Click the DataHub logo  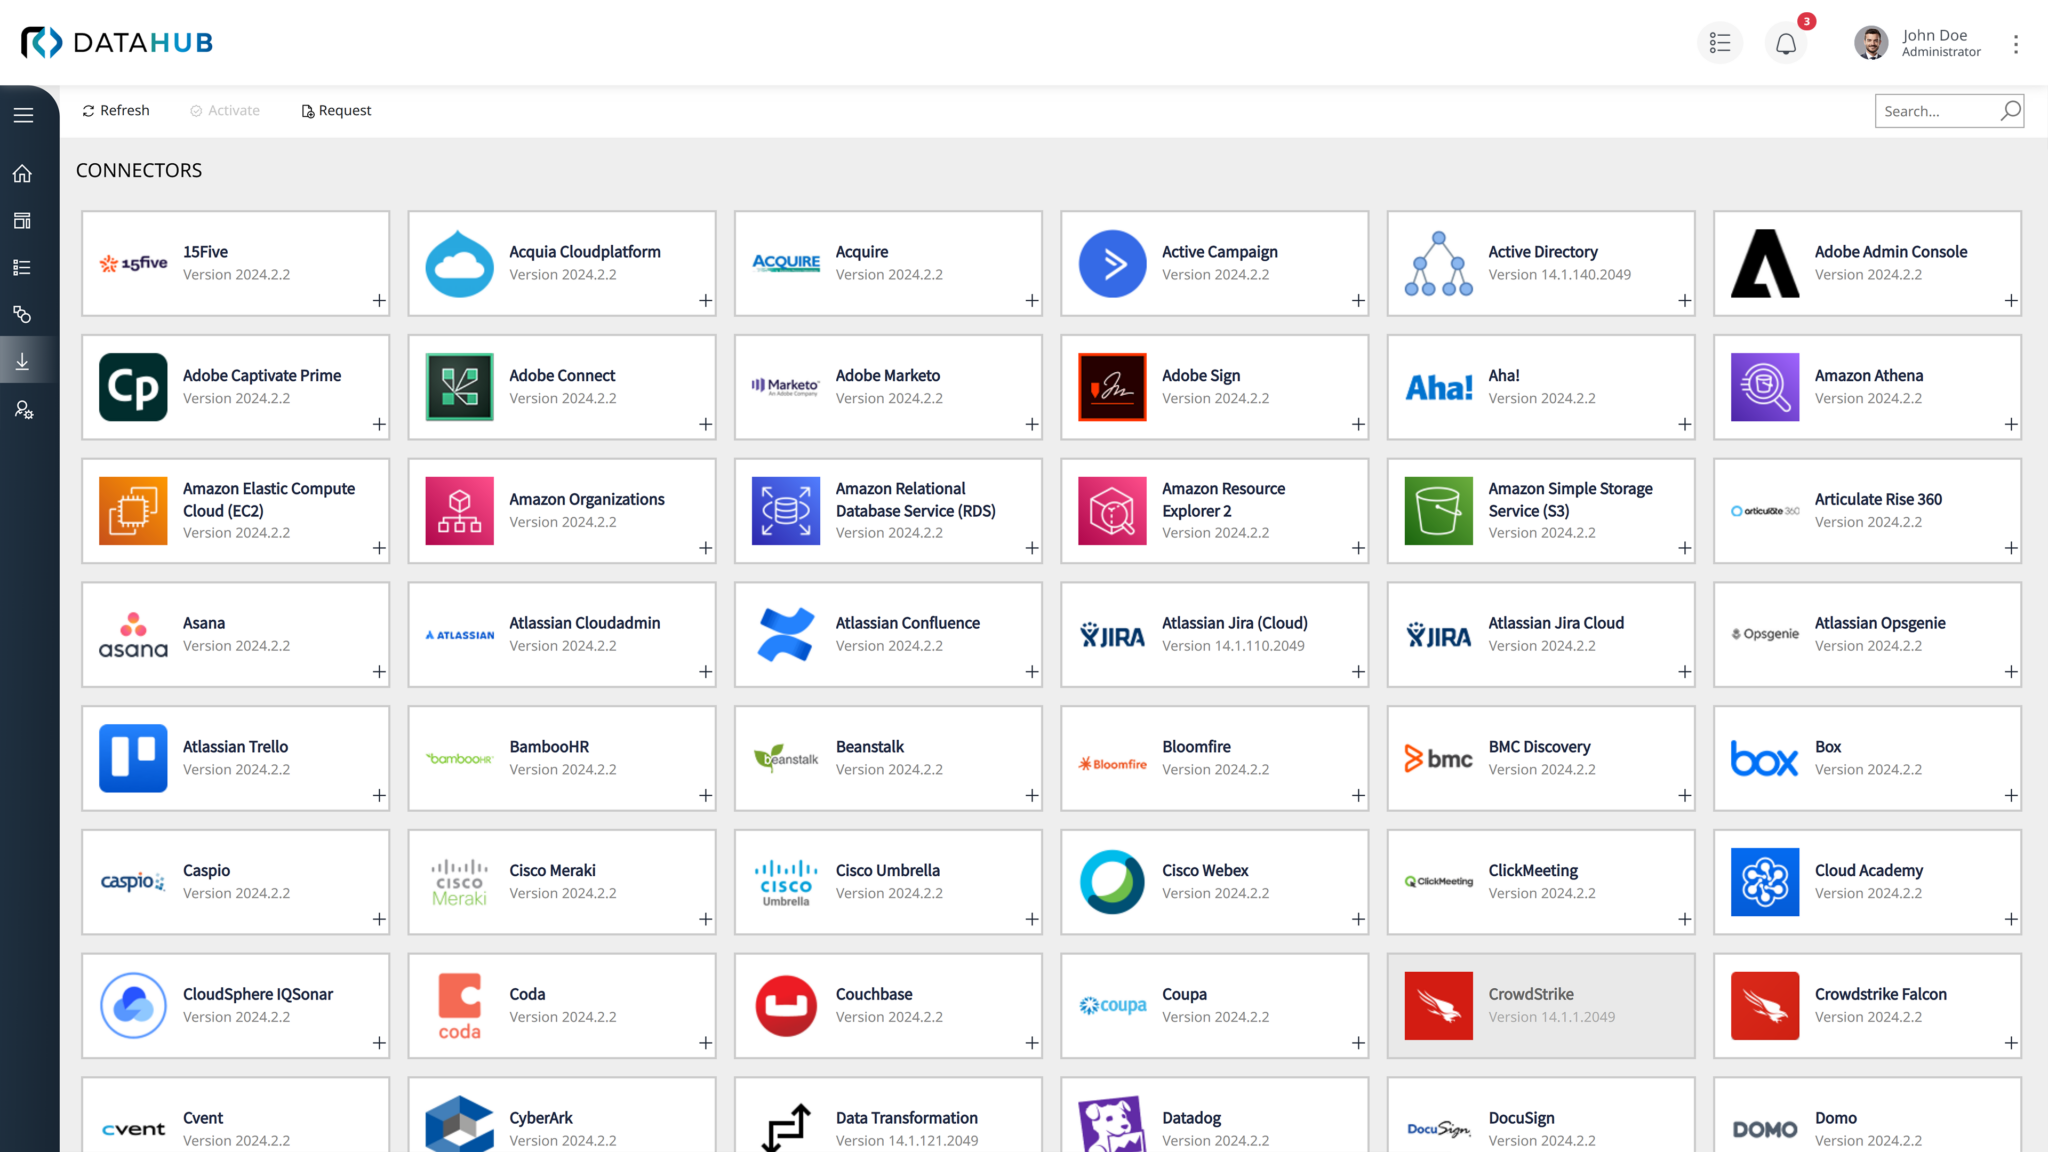pos(117,42)
